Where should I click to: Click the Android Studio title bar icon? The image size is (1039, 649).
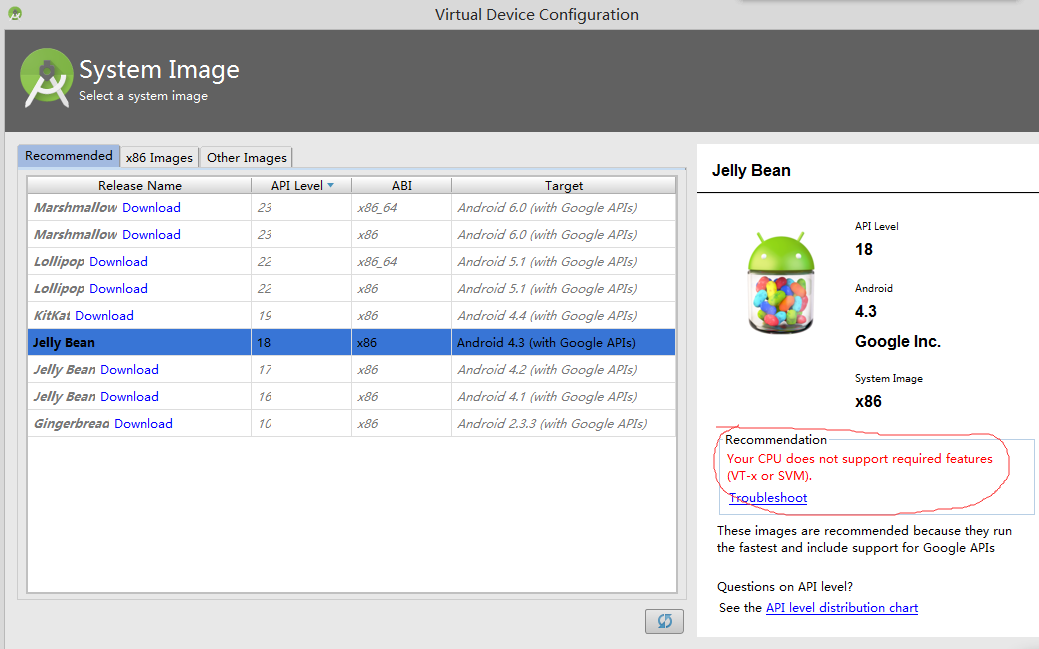[15, 13]
